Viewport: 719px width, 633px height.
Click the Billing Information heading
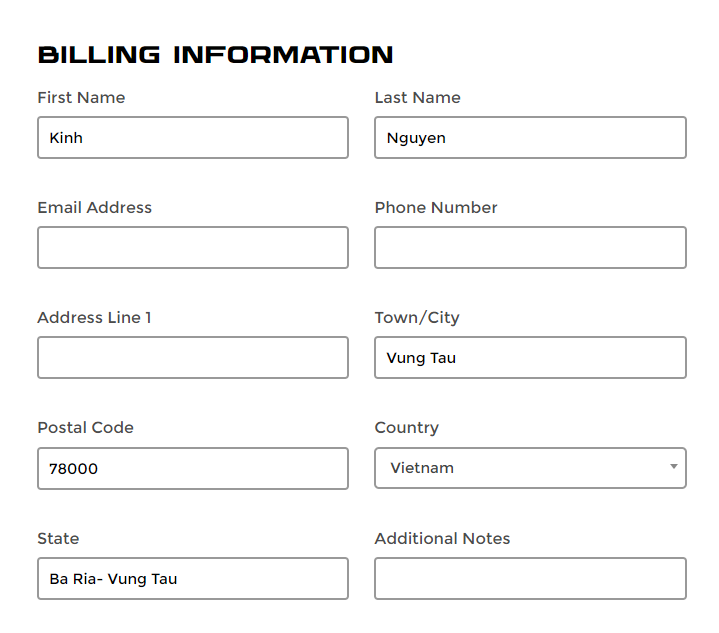point(216,55)
